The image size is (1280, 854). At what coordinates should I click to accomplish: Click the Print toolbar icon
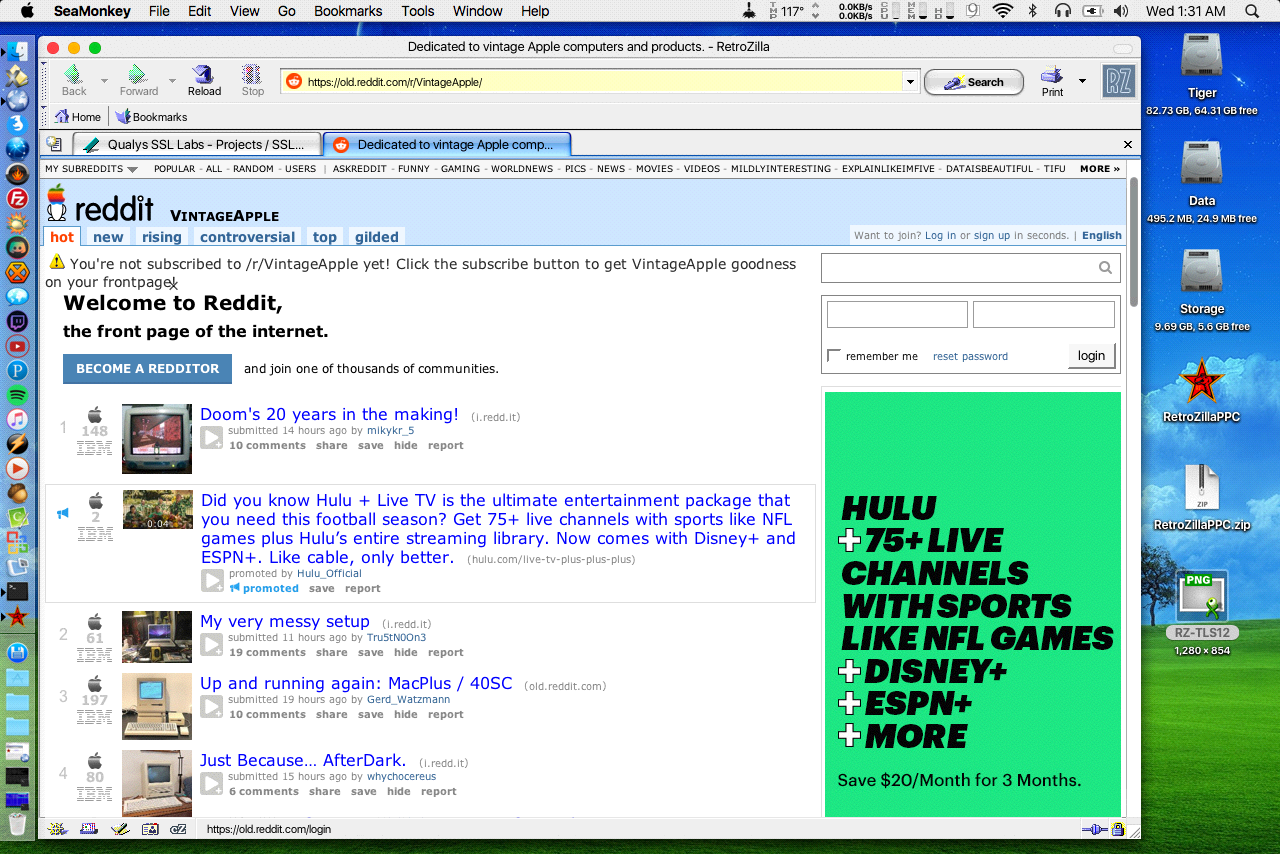click(x=1051, y=75)
